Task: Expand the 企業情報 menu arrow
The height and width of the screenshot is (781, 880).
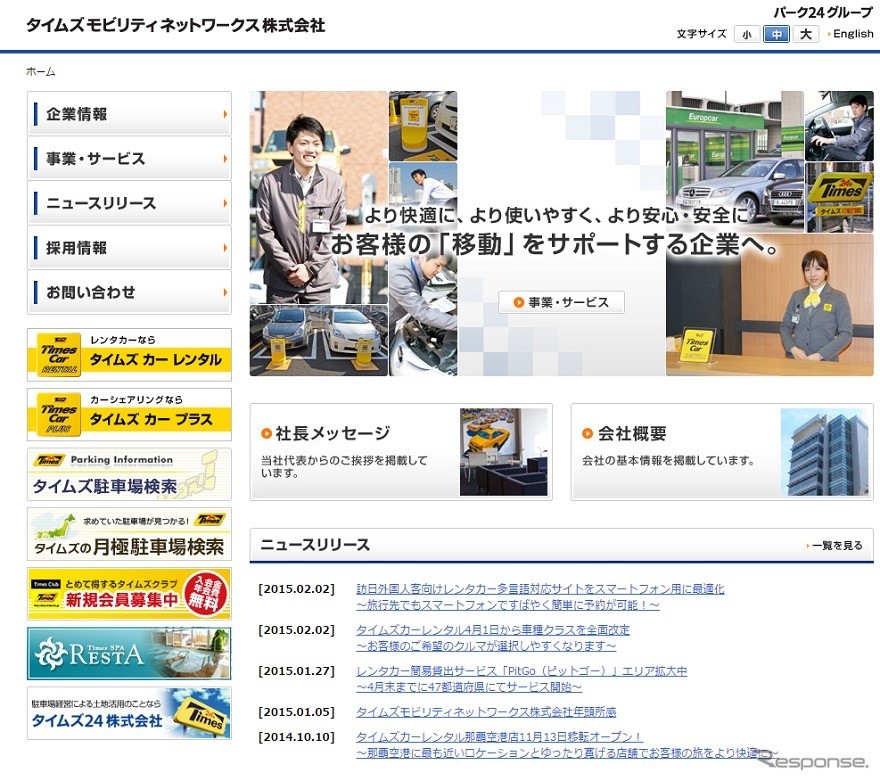Action: pyautogui.click(x=225, y=114)
